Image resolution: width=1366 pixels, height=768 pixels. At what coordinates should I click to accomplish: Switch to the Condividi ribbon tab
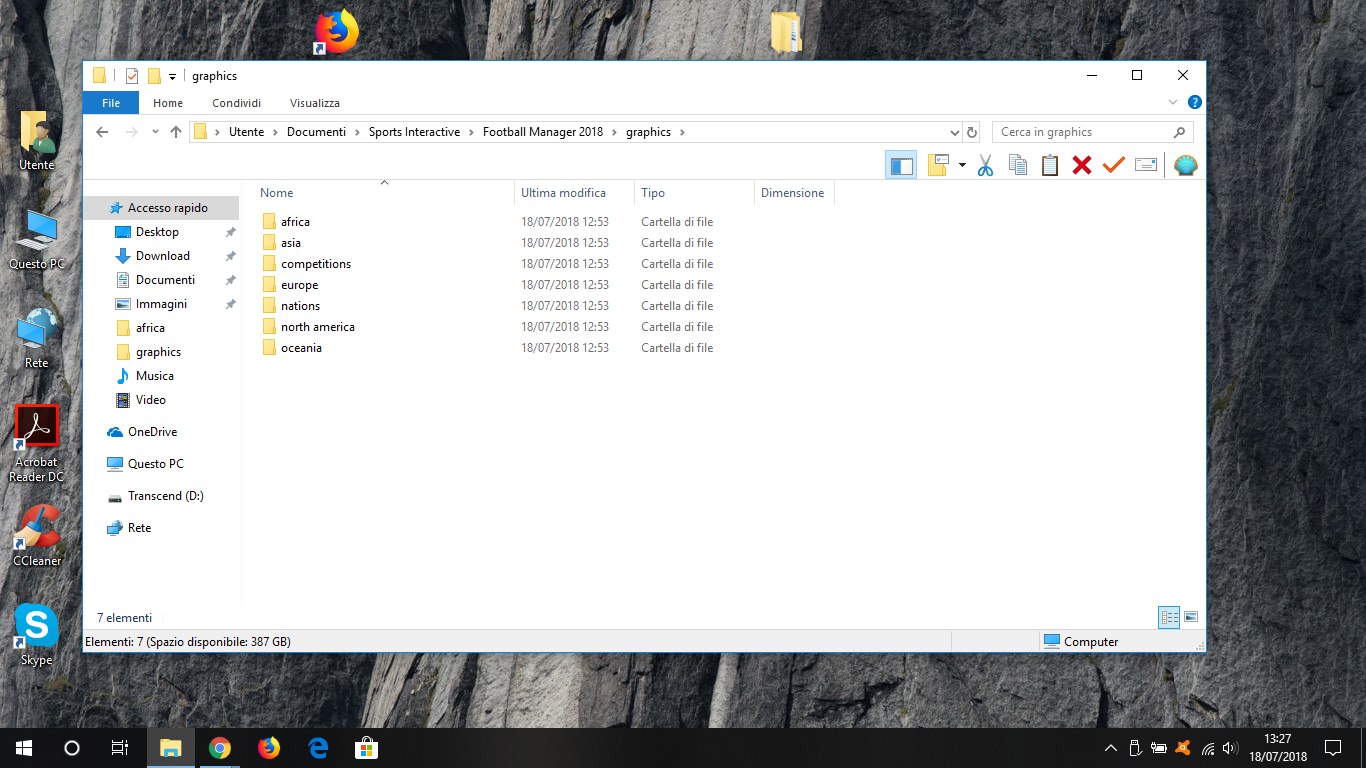coord(237,103)
